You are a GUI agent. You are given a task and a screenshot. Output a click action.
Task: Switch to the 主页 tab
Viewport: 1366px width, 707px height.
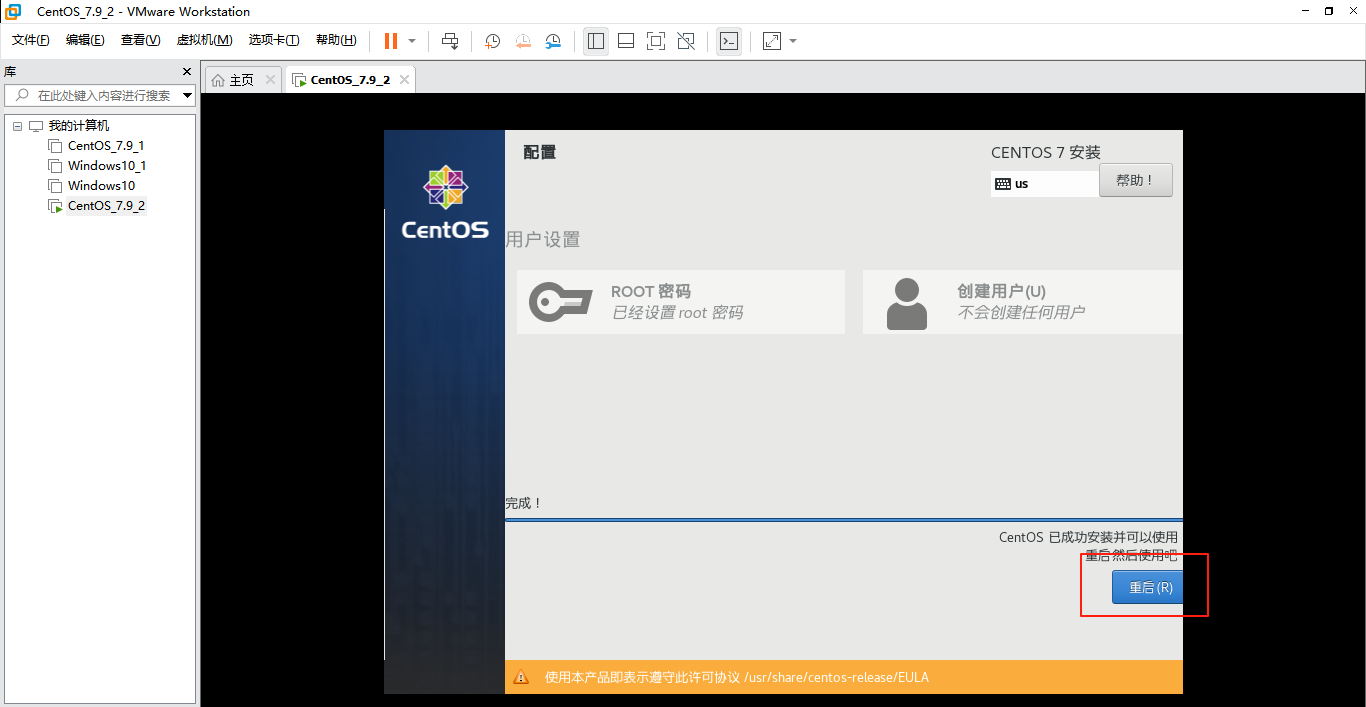pos(240,78)
